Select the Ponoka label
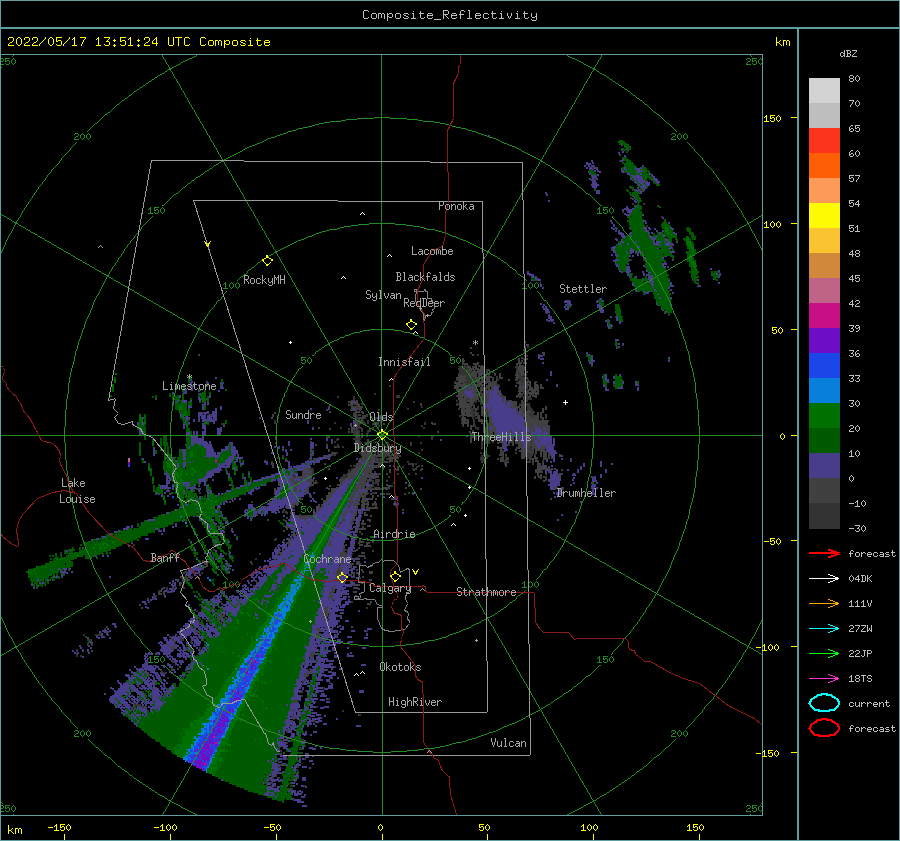 pyautogui.click(x=456, y=206)
